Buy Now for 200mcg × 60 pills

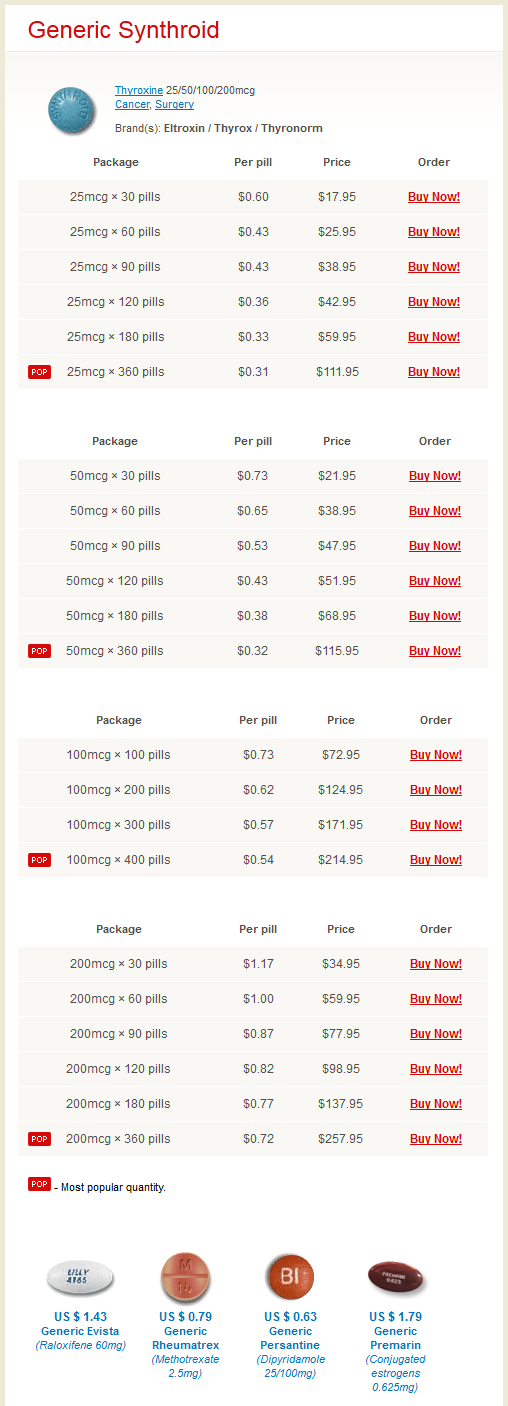(x=436, y=999)
